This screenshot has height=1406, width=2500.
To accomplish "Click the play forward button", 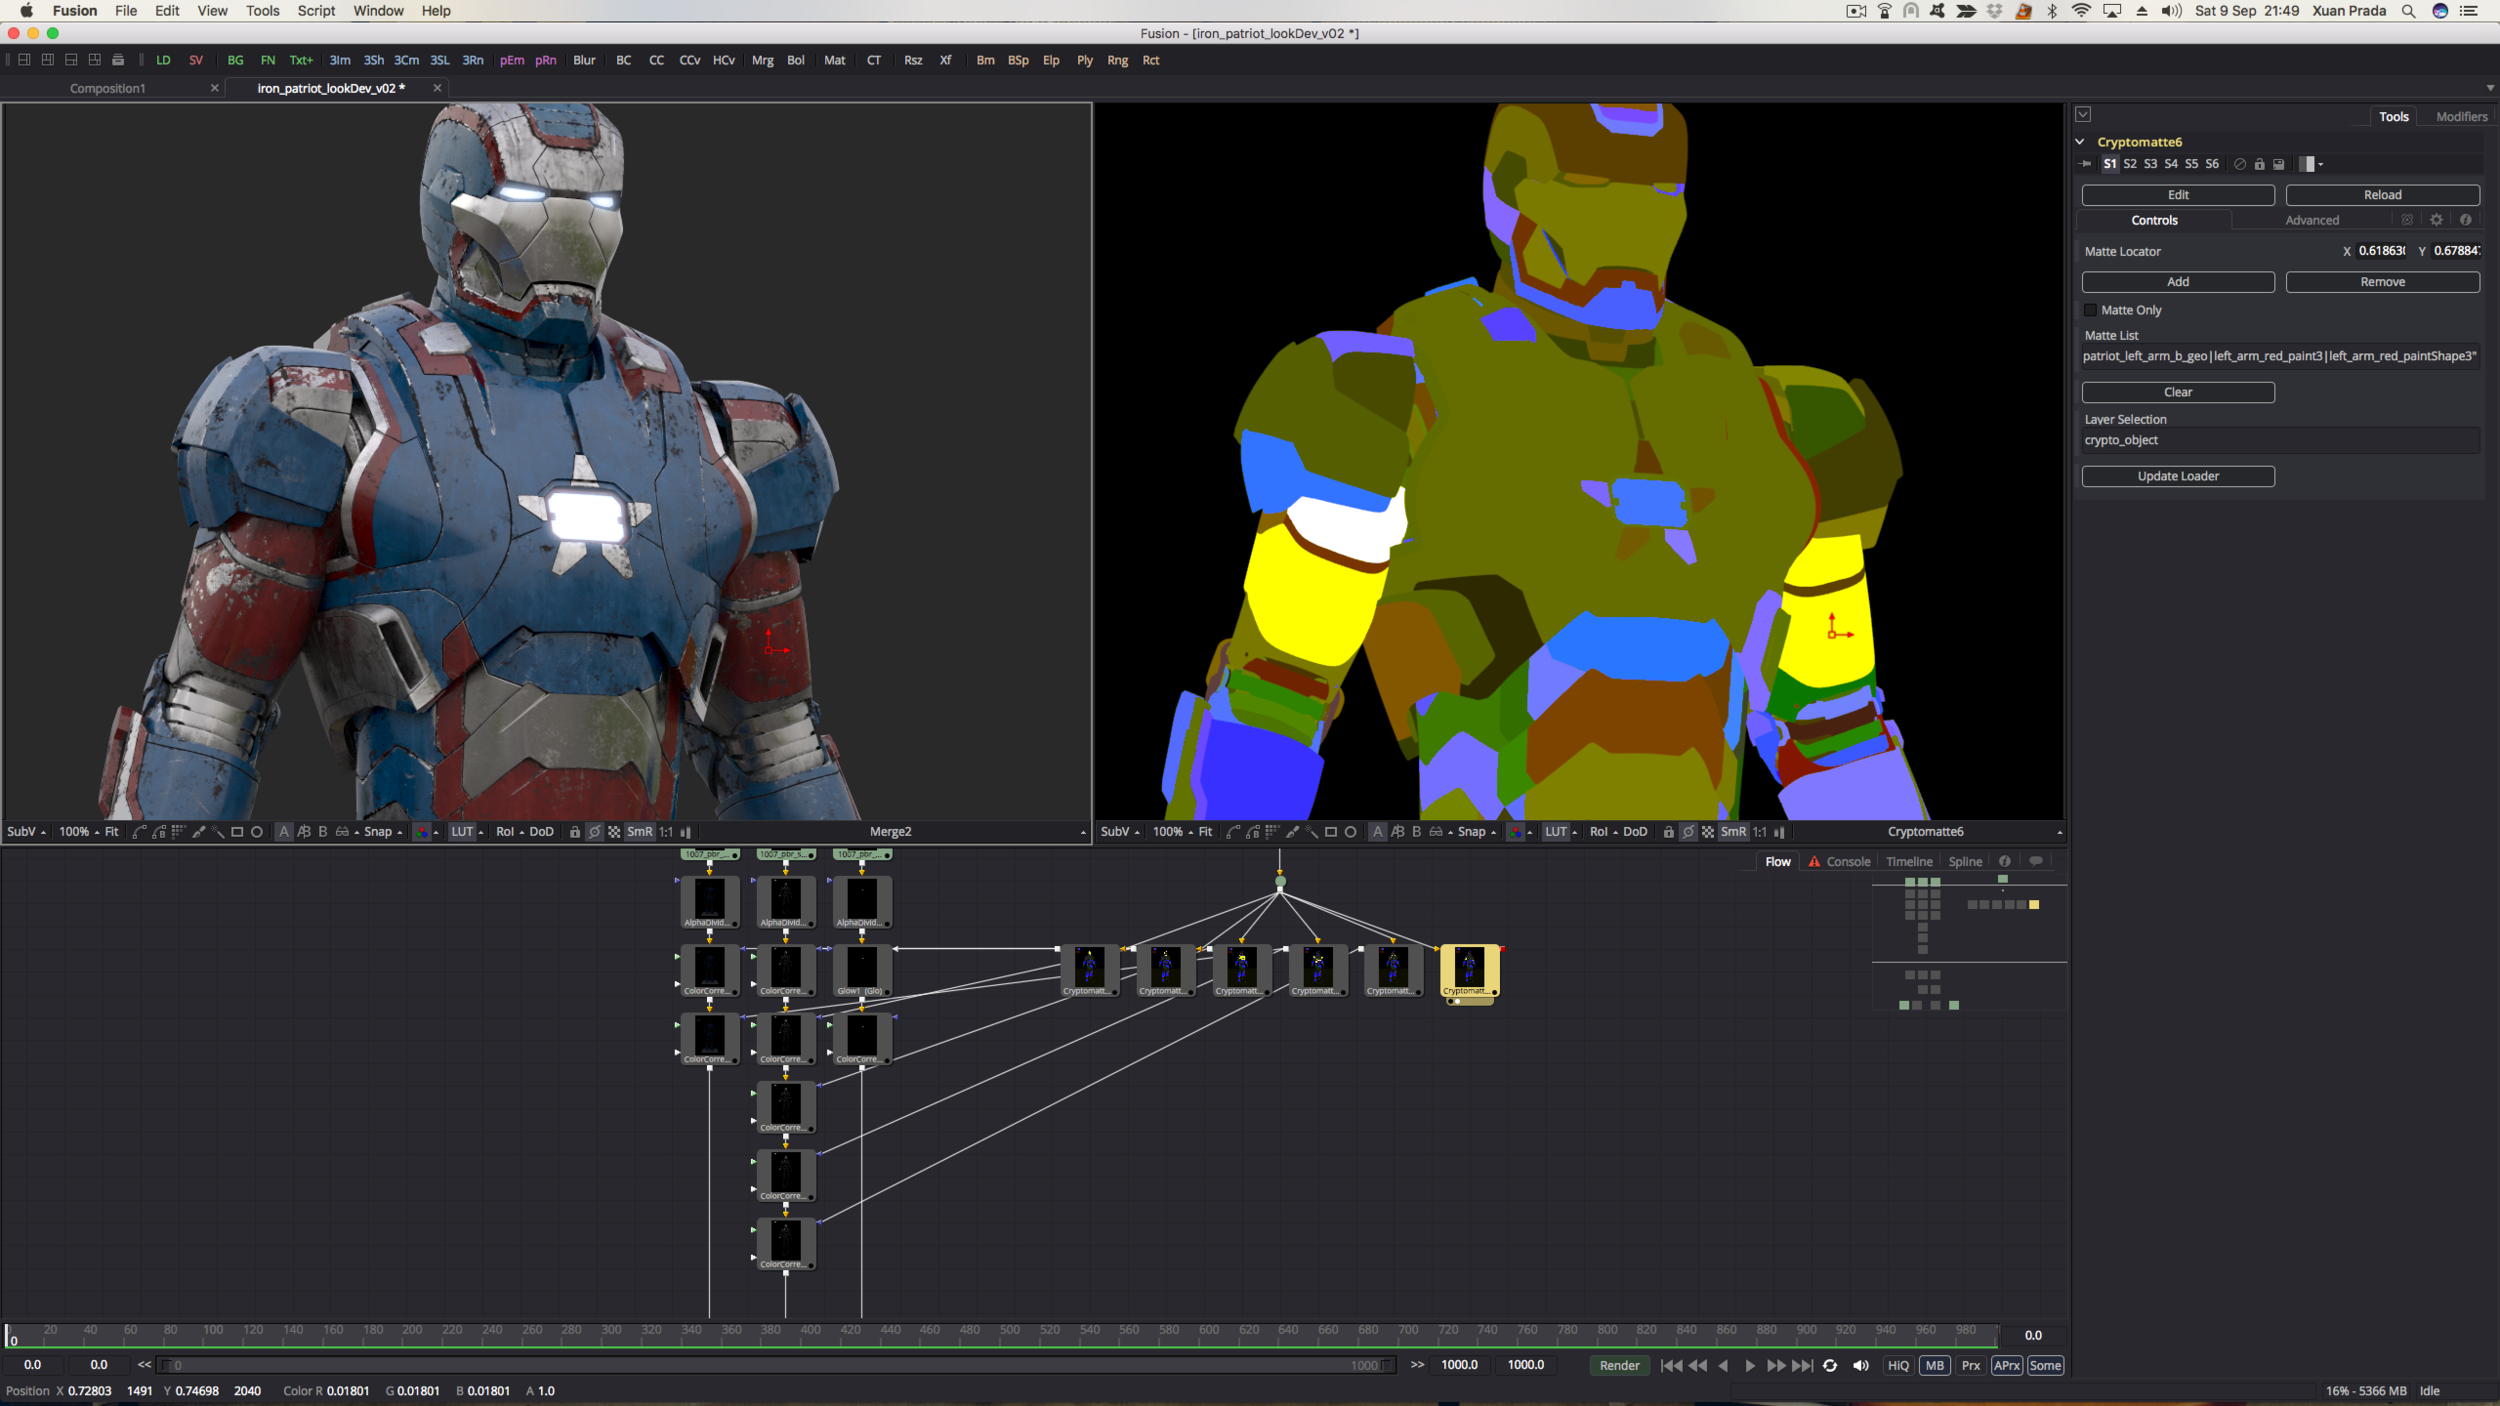I will coord(1750,1366).
